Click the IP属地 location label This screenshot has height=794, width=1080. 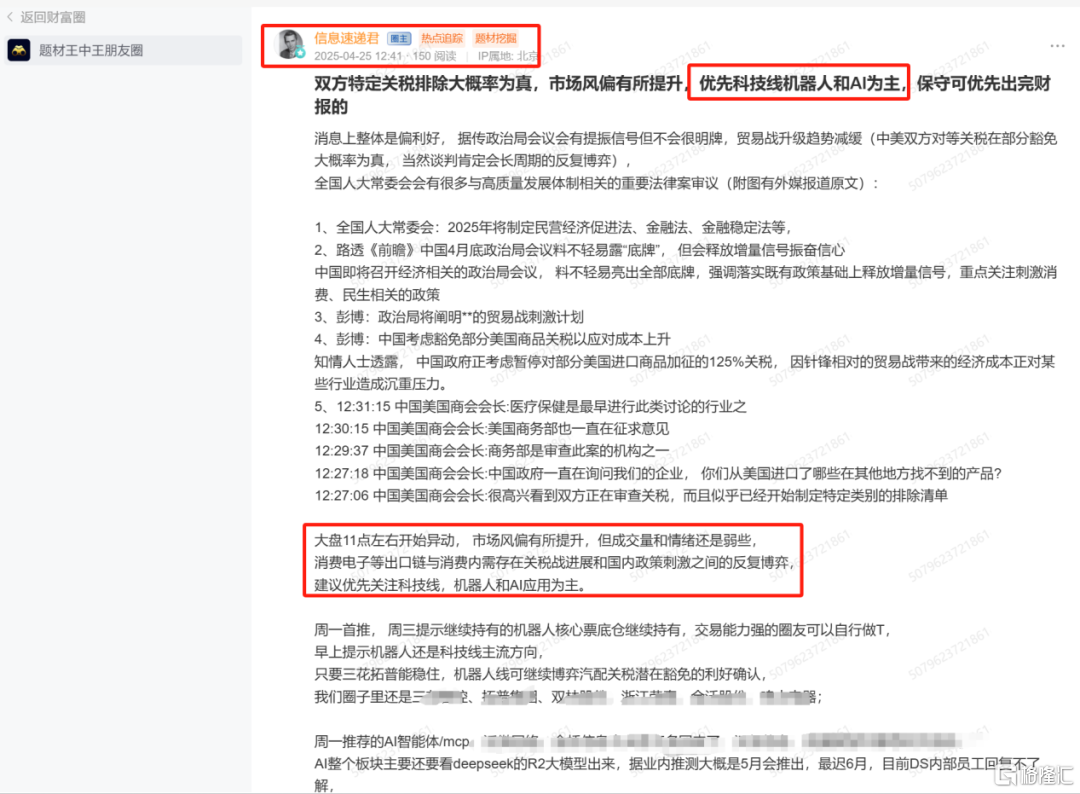pyautogui.click(x=508, y=56)
